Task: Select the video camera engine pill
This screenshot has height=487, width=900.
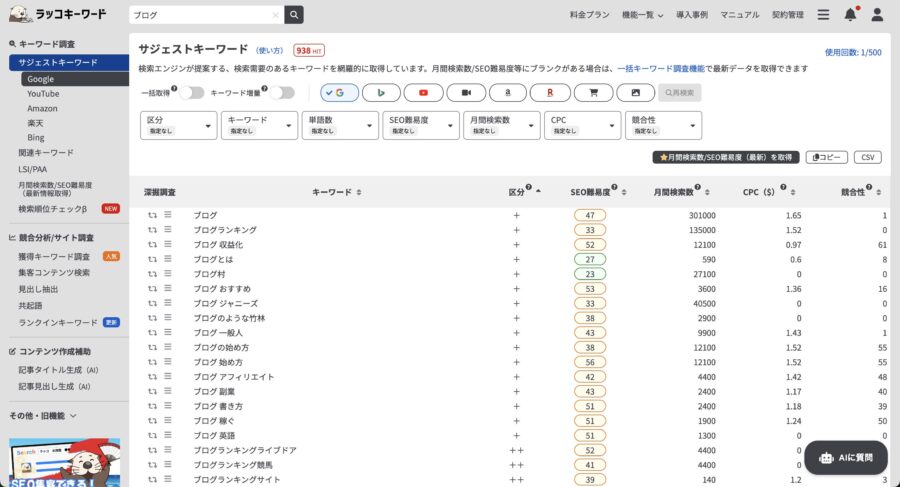Action: coord(466,92)
